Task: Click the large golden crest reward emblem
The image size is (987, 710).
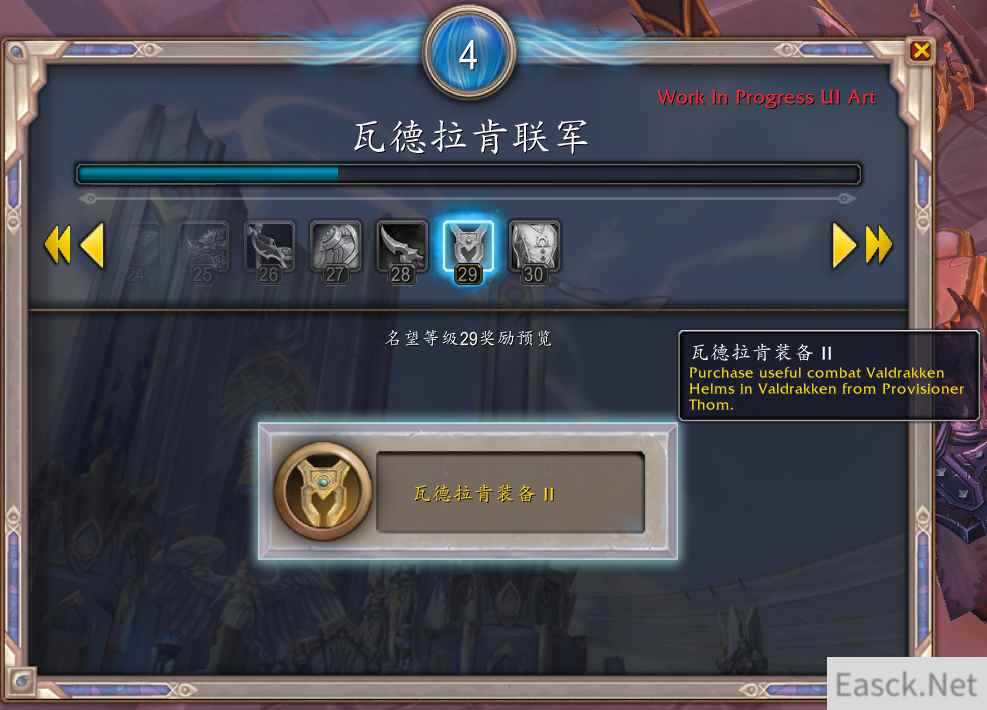Action: click(x=323, y=491)
